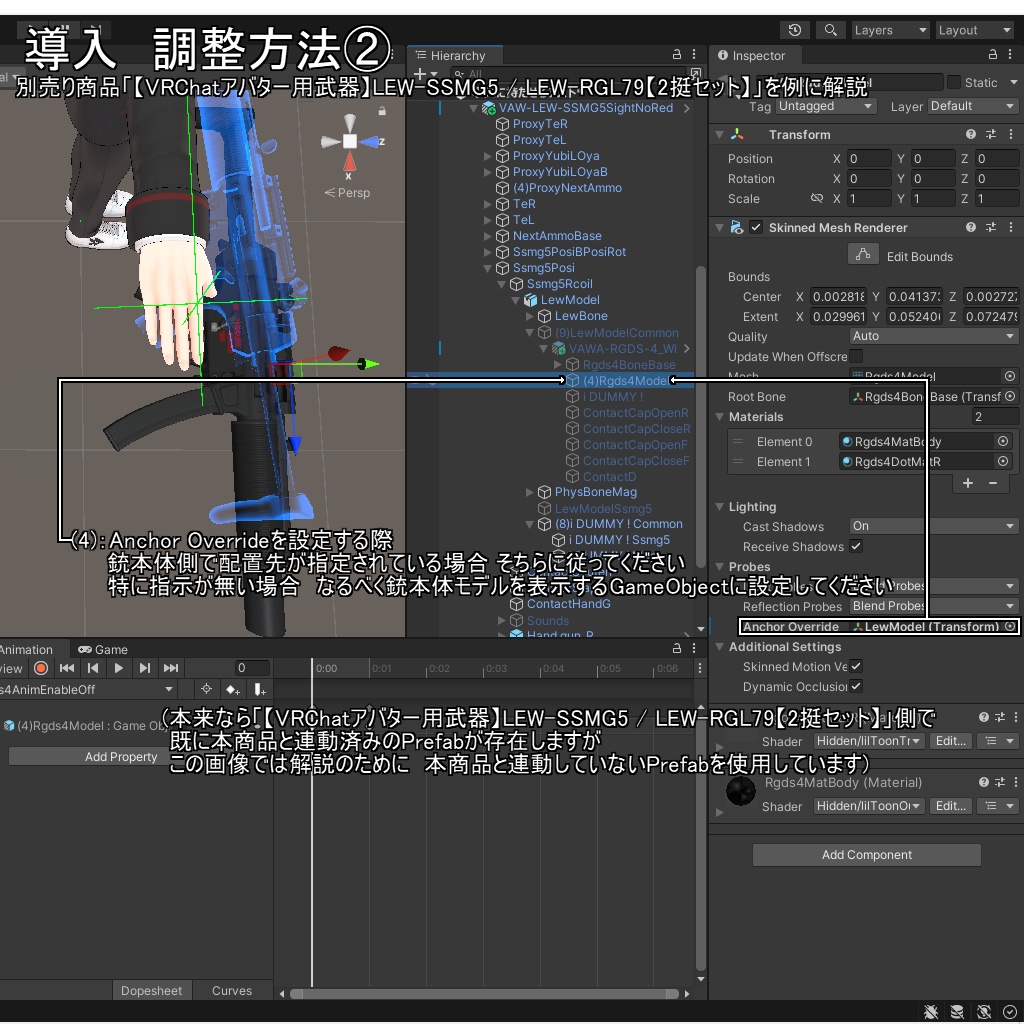Open Root Bone object picker
This screenshot has height=1024, width=1024.
point(1010,396)
